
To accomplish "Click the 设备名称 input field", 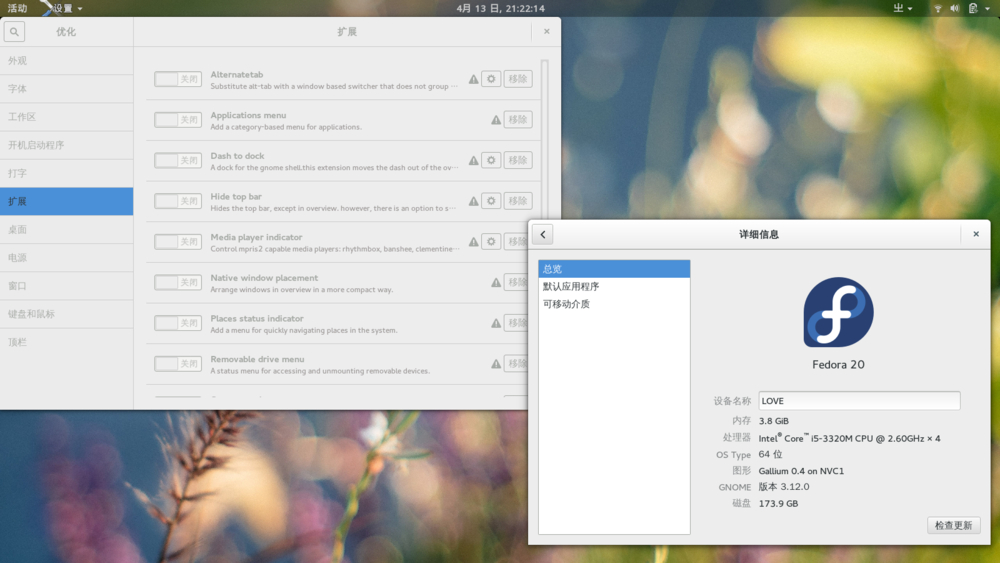I will click(x=859, y=400).
